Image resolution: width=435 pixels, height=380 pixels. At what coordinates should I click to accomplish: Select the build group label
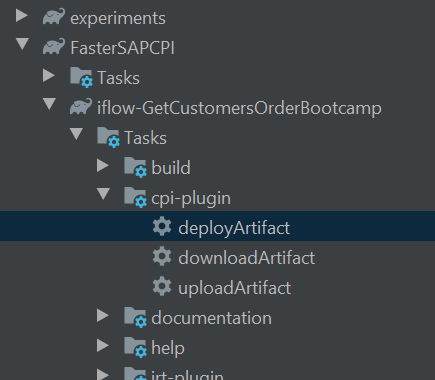(171, 168)
